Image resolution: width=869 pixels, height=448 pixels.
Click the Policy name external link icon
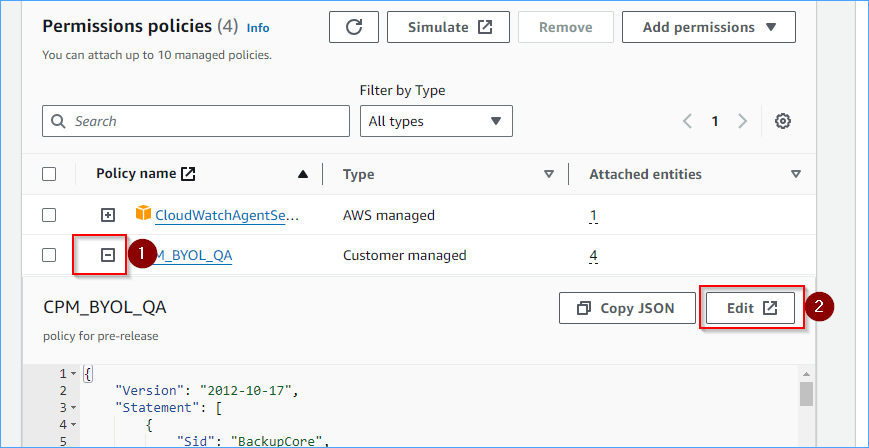[x=188, y=174]
